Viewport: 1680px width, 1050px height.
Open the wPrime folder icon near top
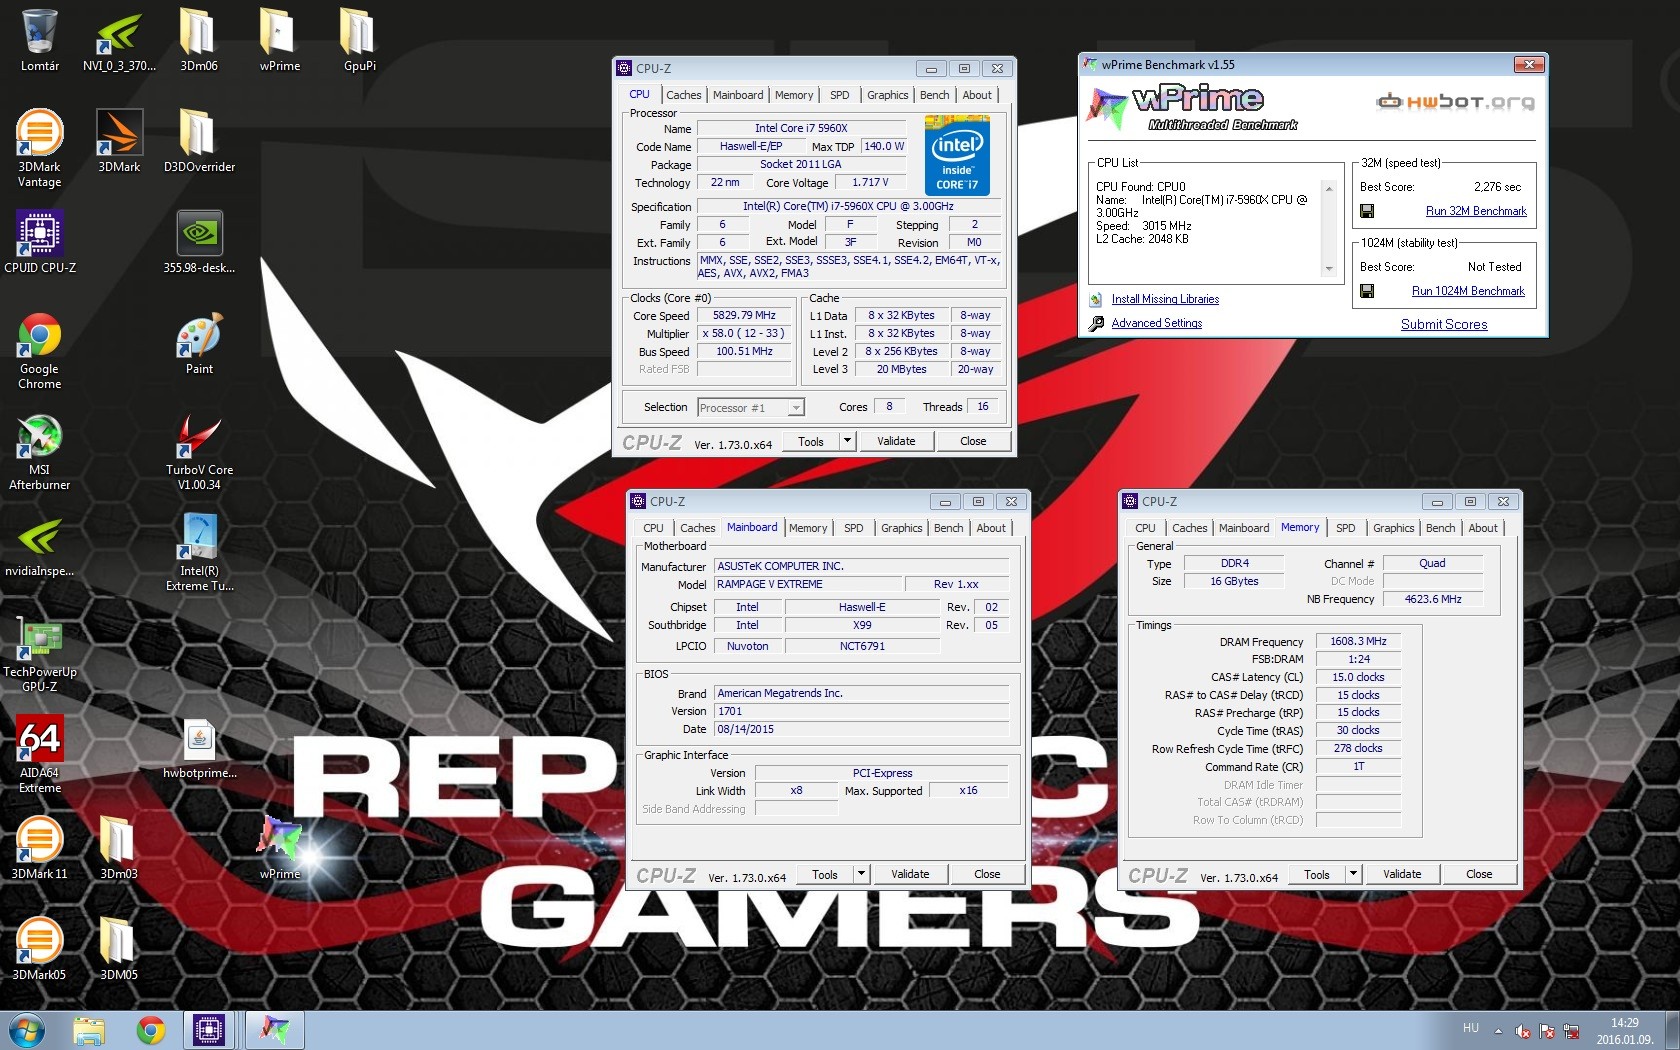point(279,40)
